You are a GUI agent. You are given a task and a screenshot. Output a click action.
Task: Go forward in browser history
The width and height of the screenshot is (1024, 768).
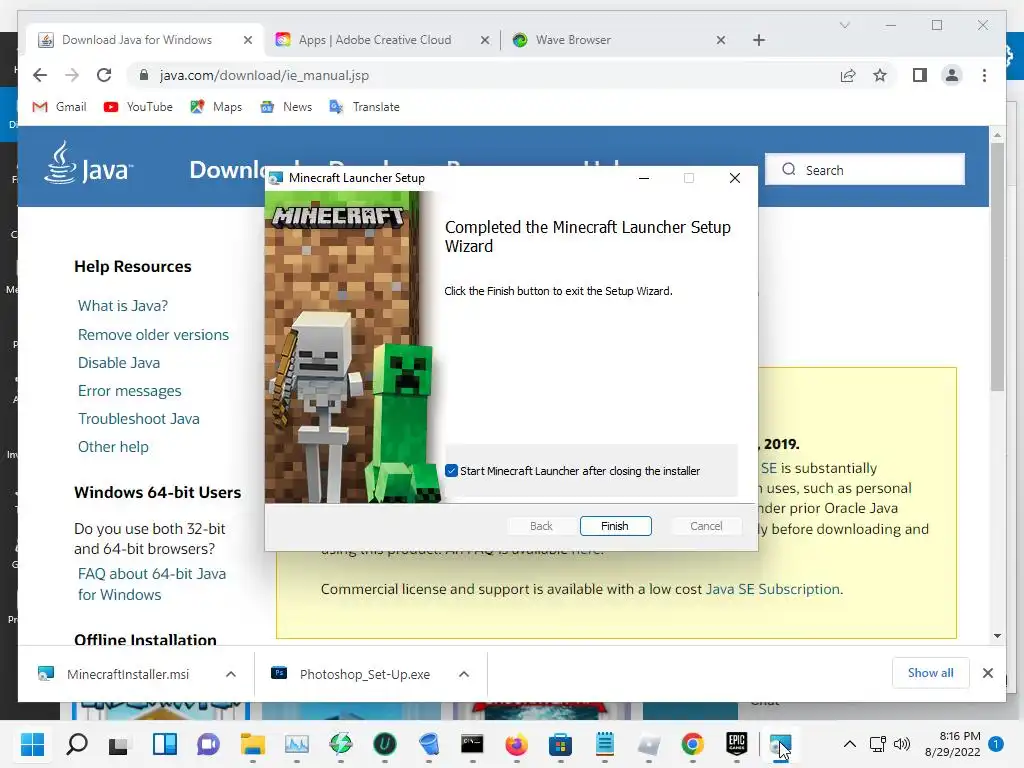(x=72, y=75)
